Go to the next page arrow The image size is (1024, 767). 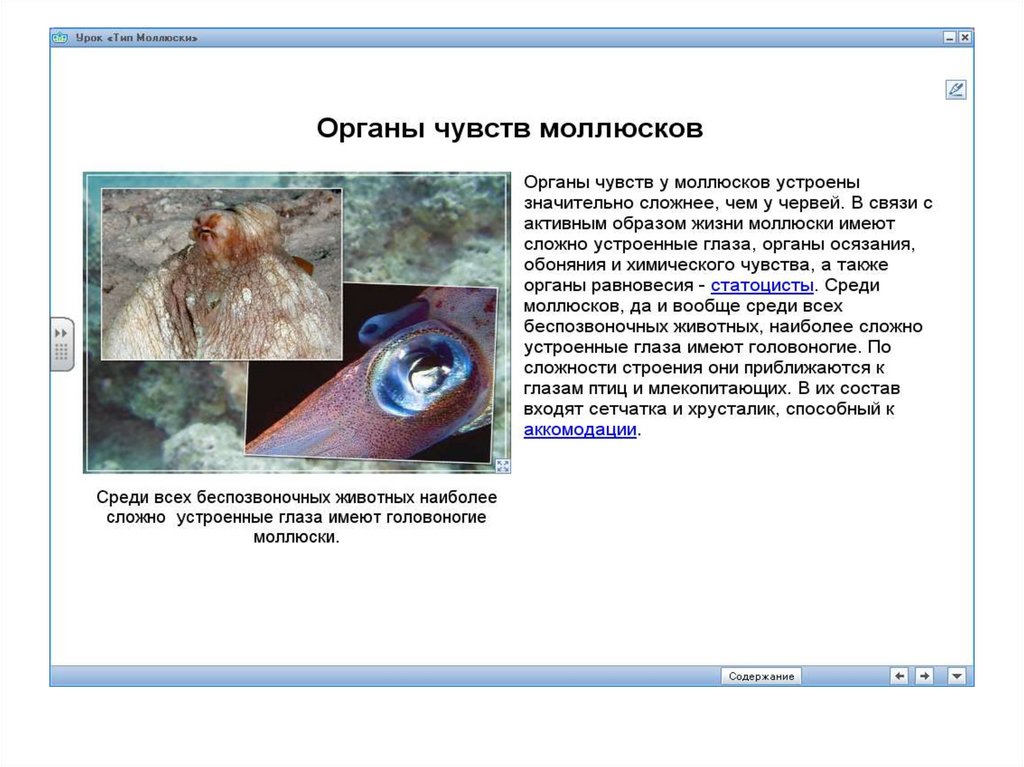(x=924, y=676)
